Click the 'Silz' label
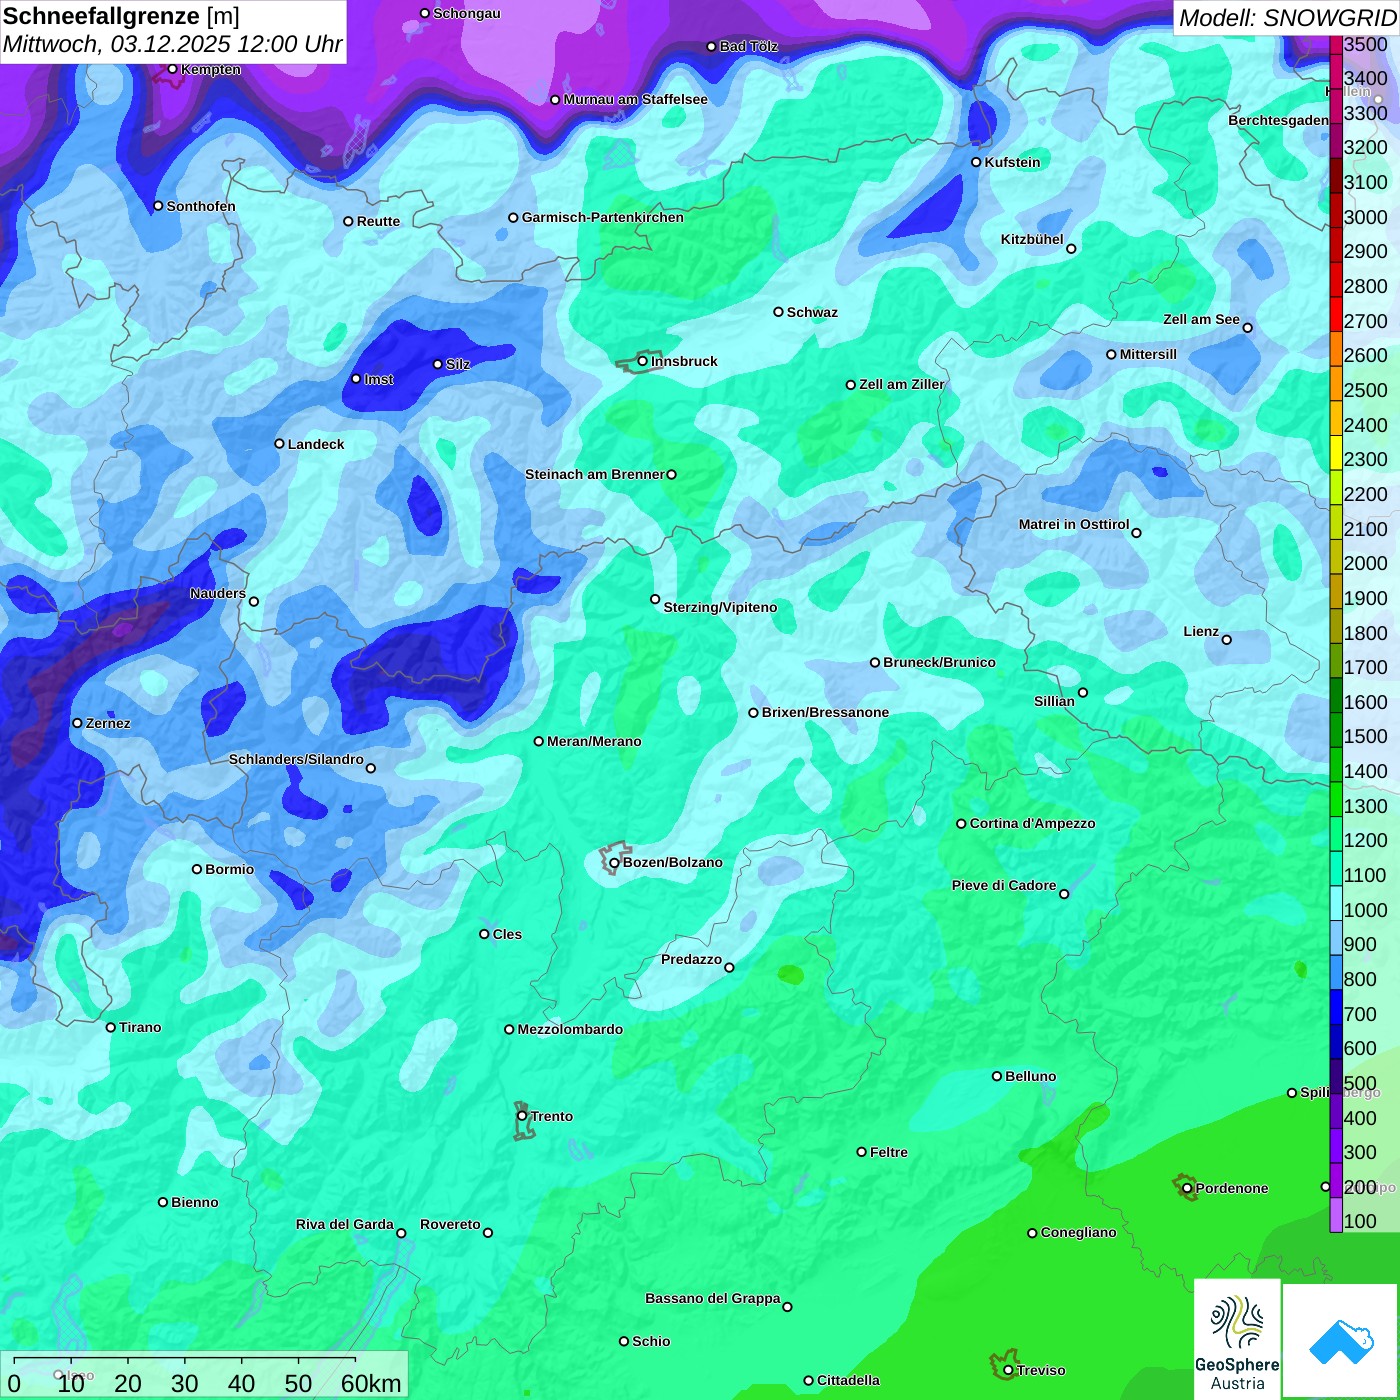This screenshot has height=1400, width=1400. pos(458,364)
